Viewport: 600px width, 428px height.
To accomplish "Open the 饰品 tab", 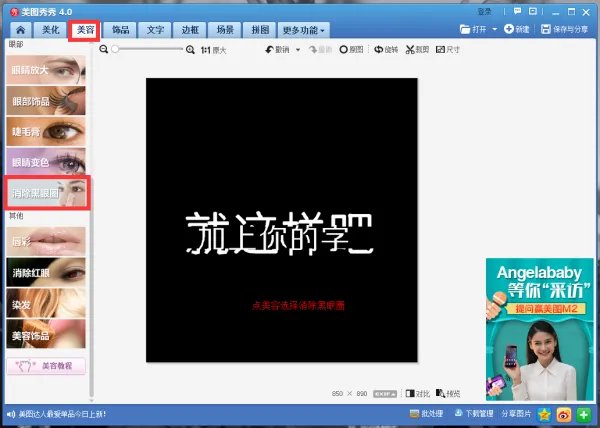I will coord(120,30).
